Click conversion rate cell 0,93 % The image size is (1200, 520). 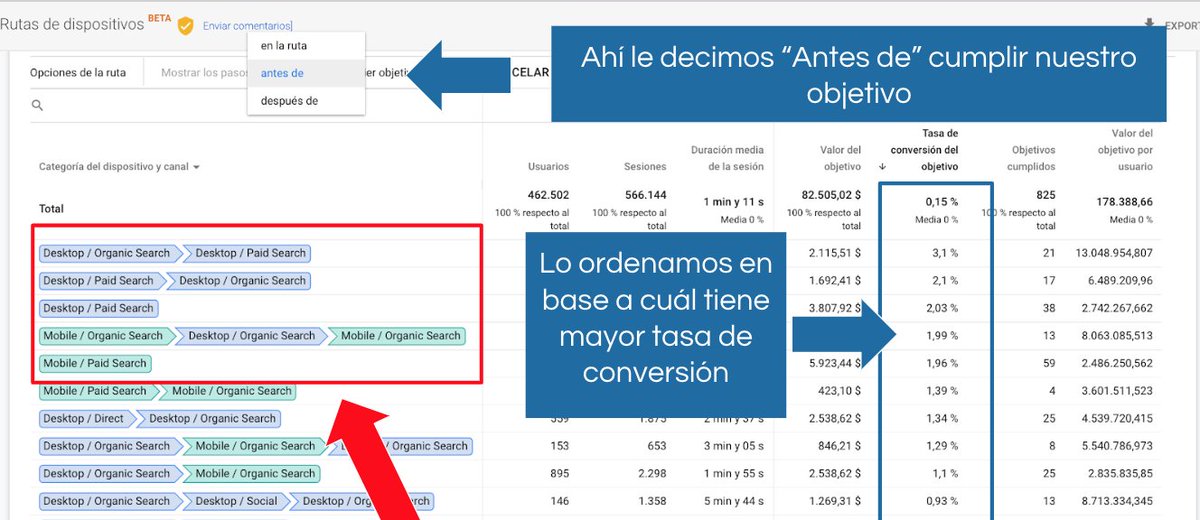click(941, 501)
